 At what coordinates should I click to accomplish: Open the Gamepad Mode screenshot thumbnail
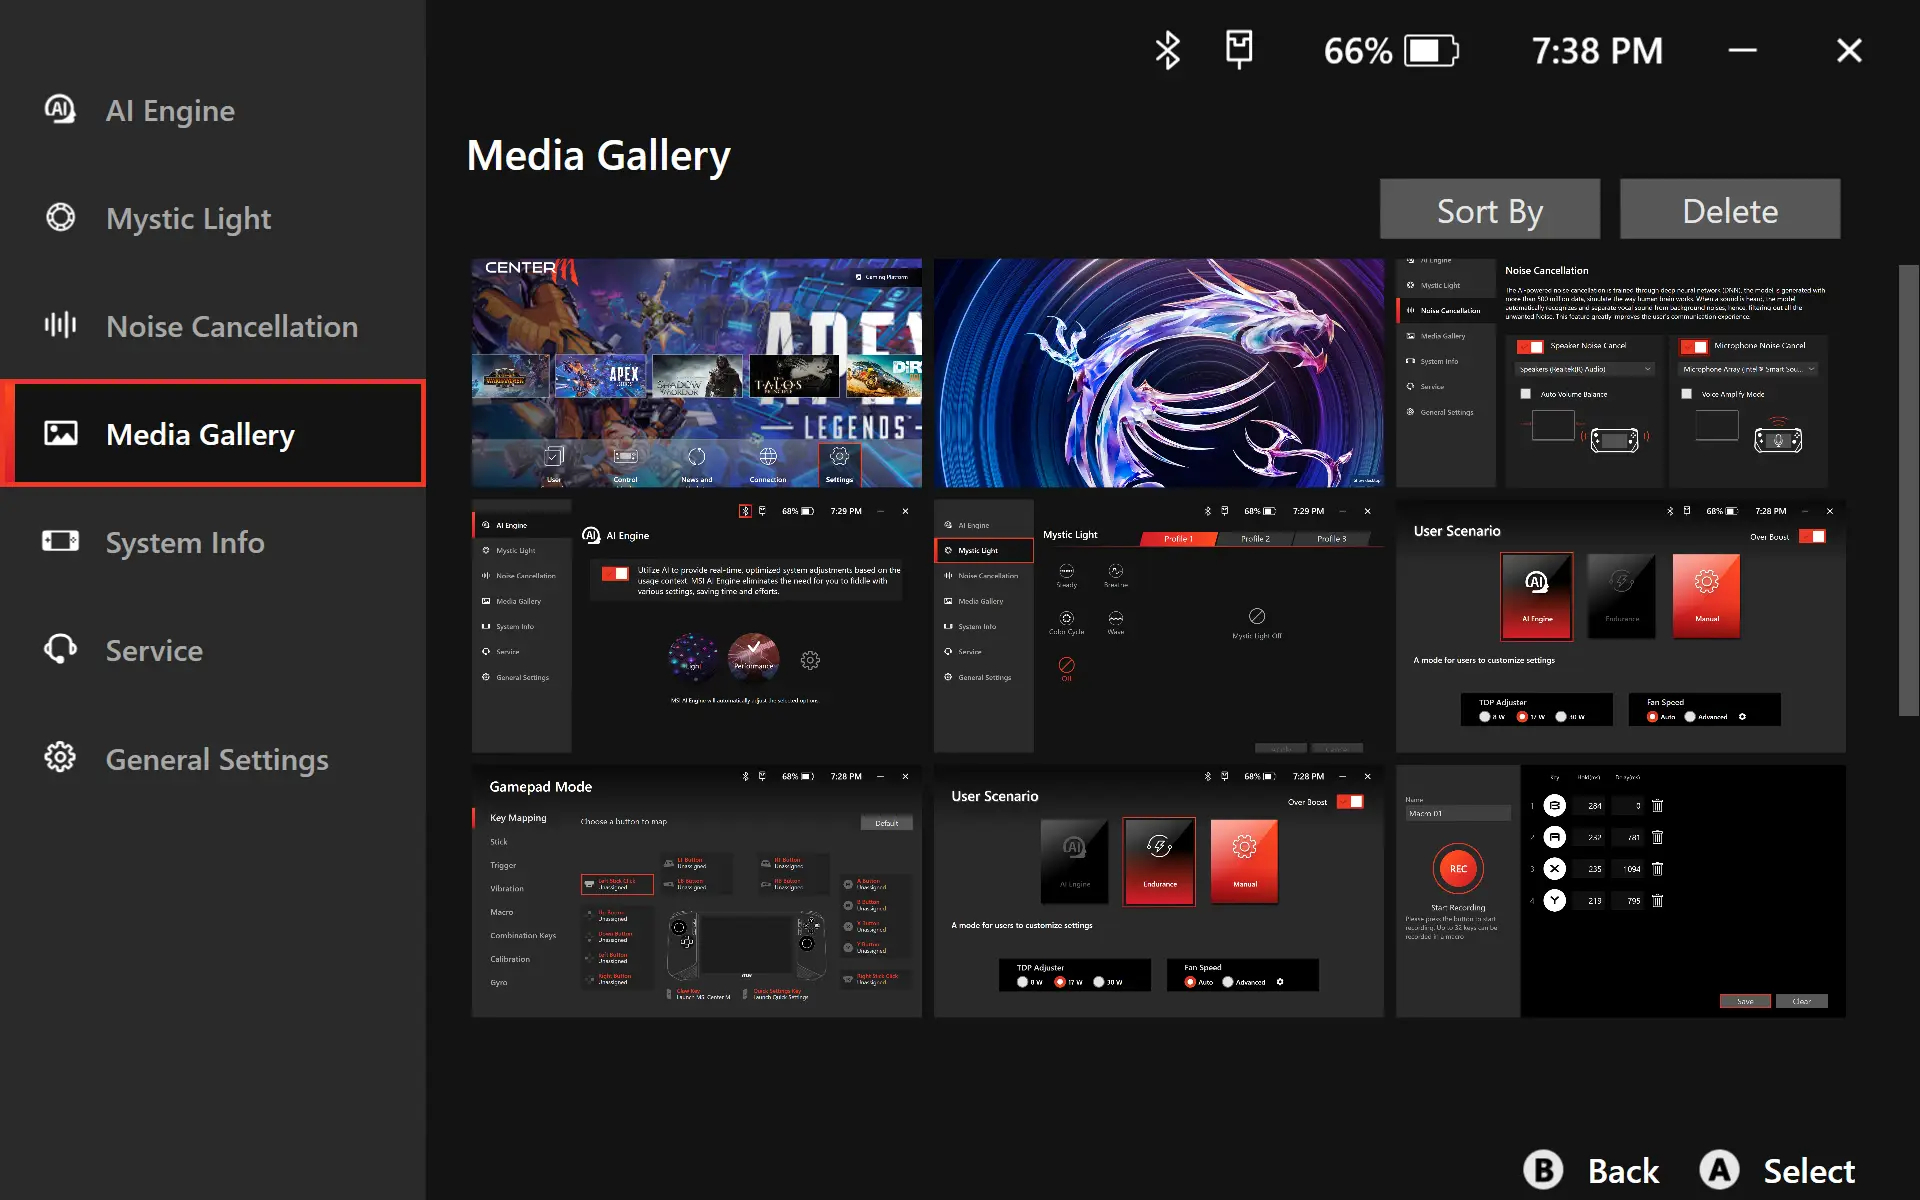(696, 892)
